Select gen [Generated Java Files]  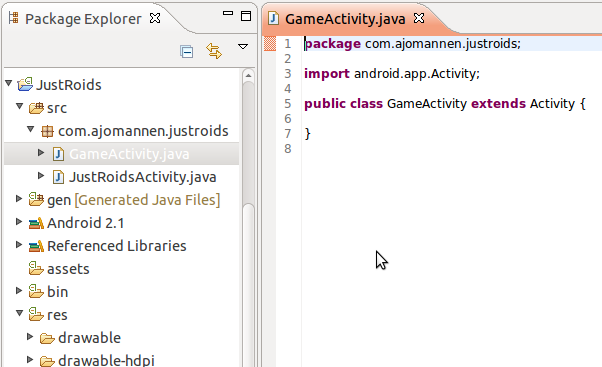(134, 200)
